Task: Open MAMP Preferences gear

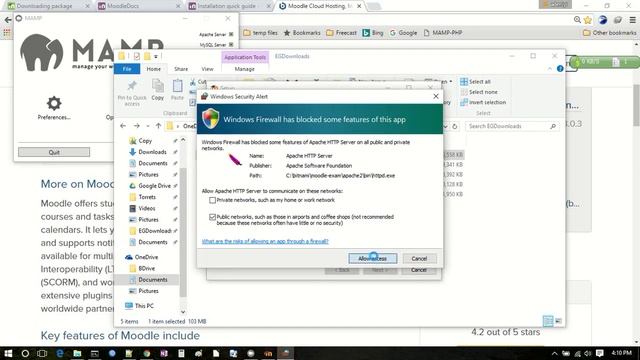Action: (54, 103)
